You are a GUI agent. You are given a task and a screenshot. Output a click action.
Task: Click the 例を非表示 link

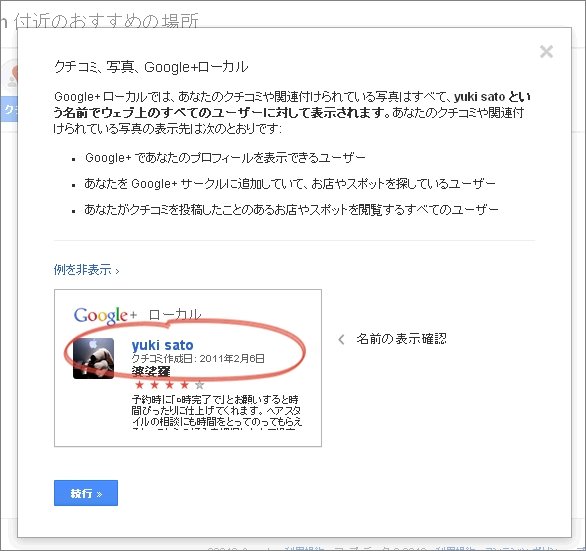click(83, 270)
